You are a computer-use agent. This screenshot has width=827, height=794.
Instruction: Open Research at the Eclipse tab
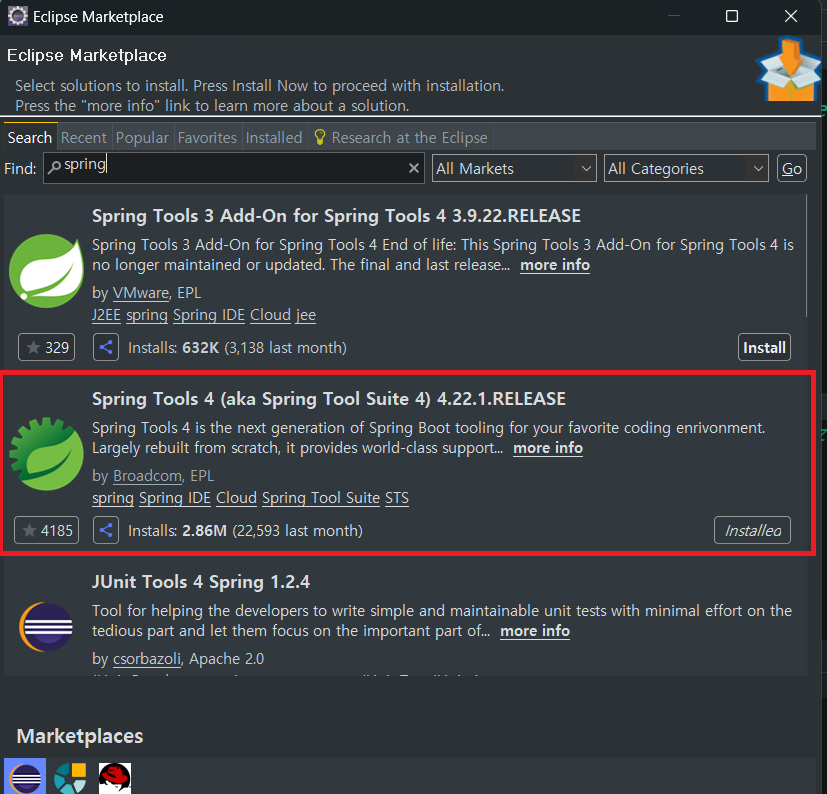(401, 138)
